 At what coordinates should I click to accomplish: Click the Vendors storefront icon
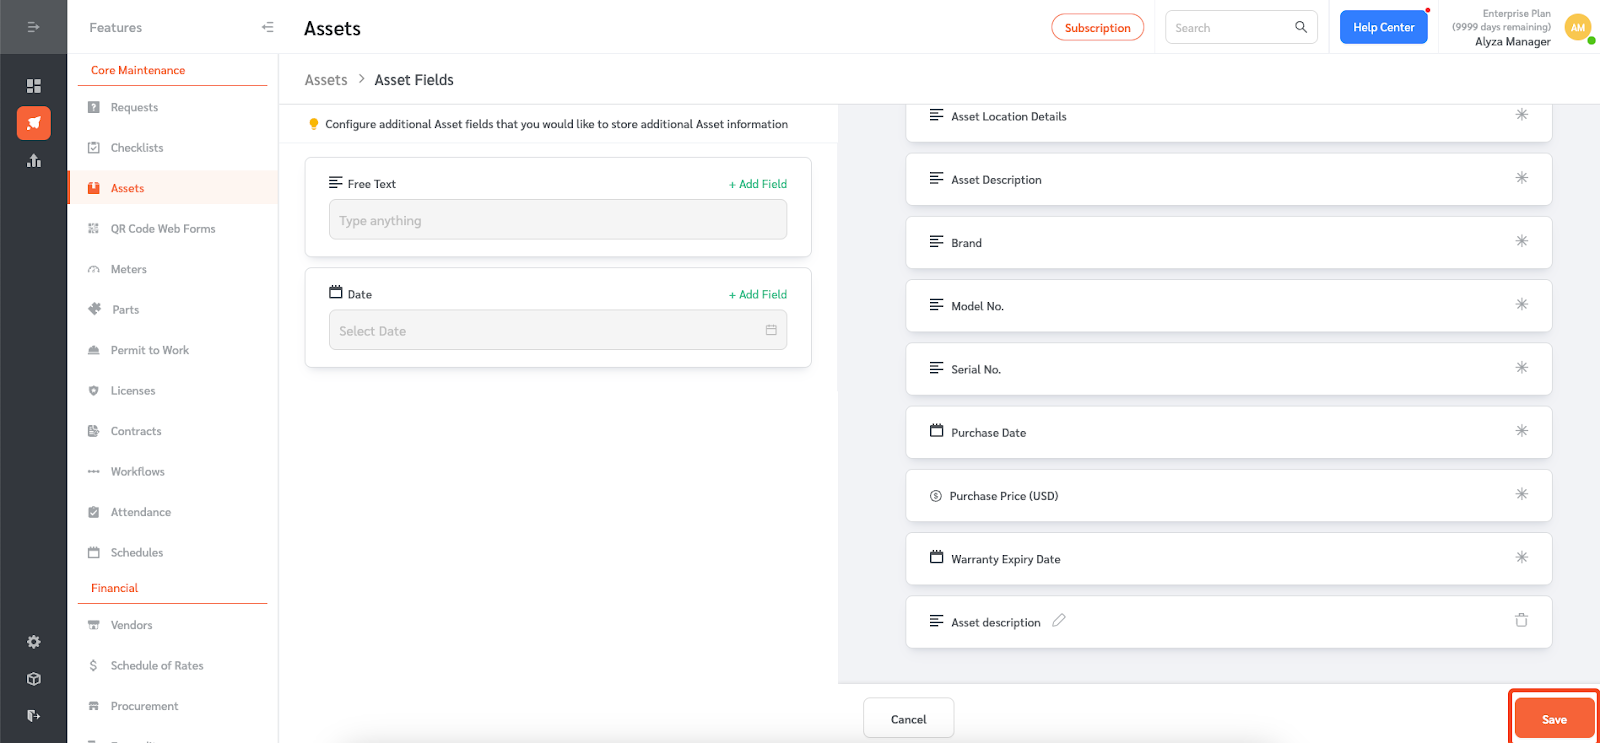93,625
